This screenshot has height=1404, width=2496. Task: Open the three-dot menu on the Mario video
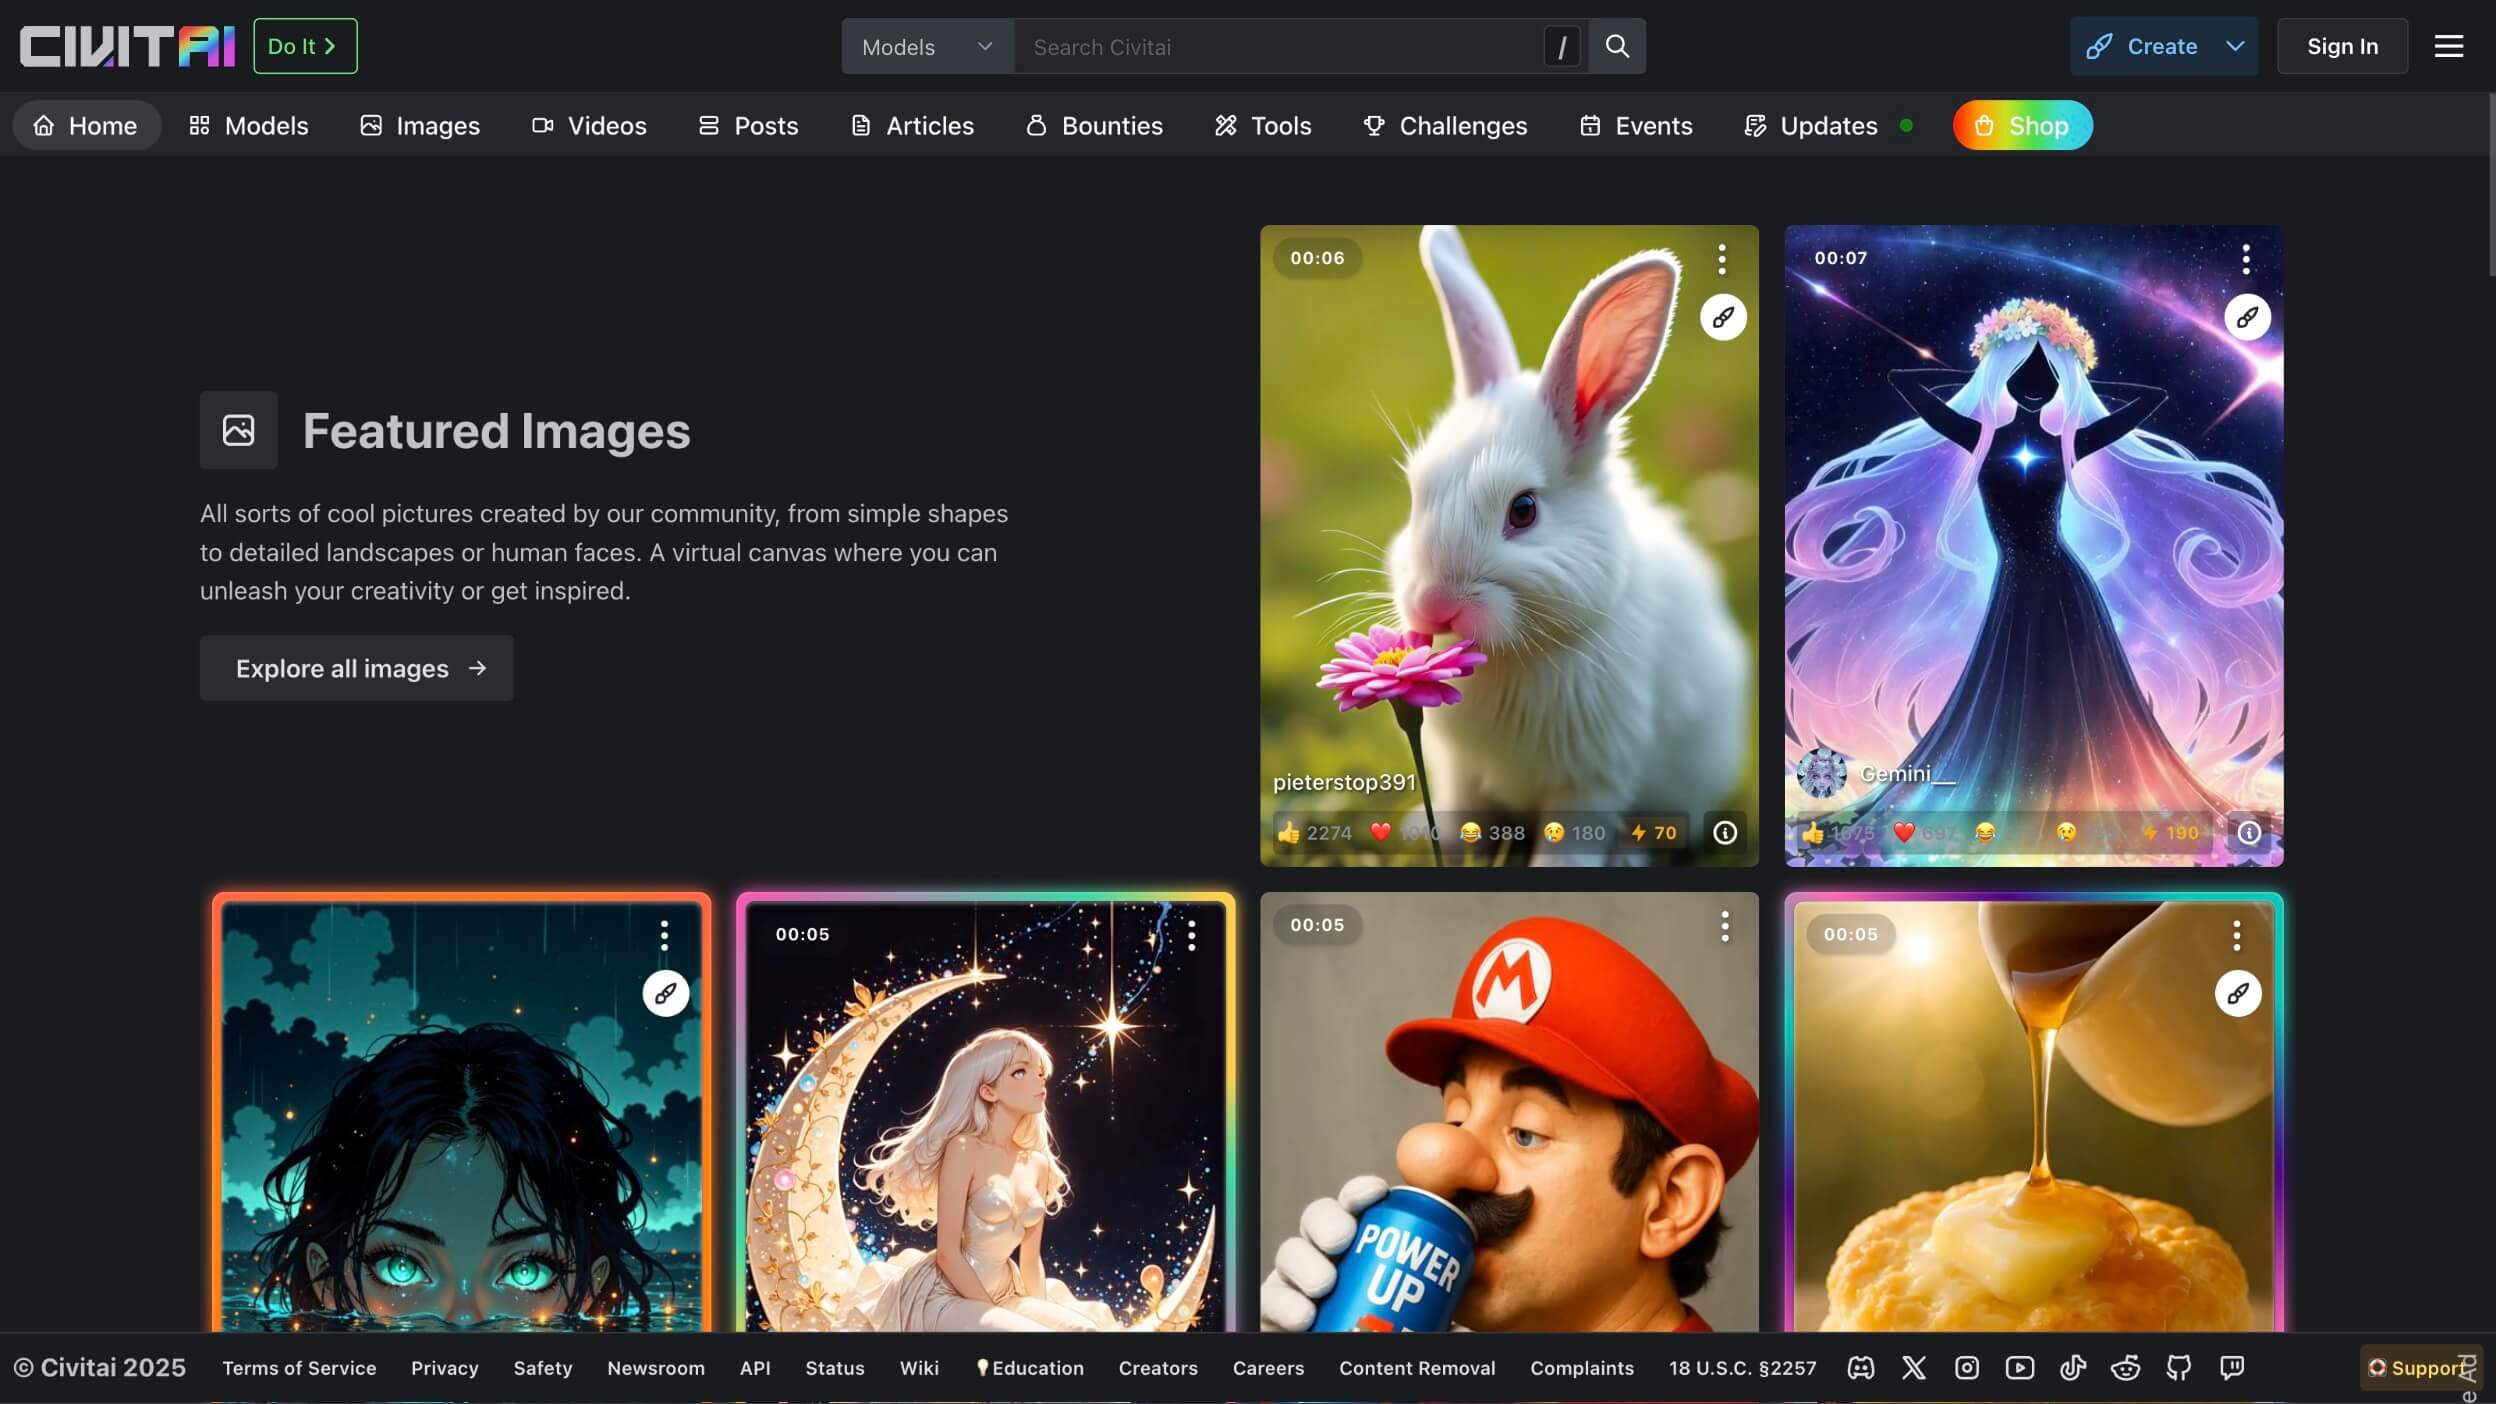tap(1724, 927)
